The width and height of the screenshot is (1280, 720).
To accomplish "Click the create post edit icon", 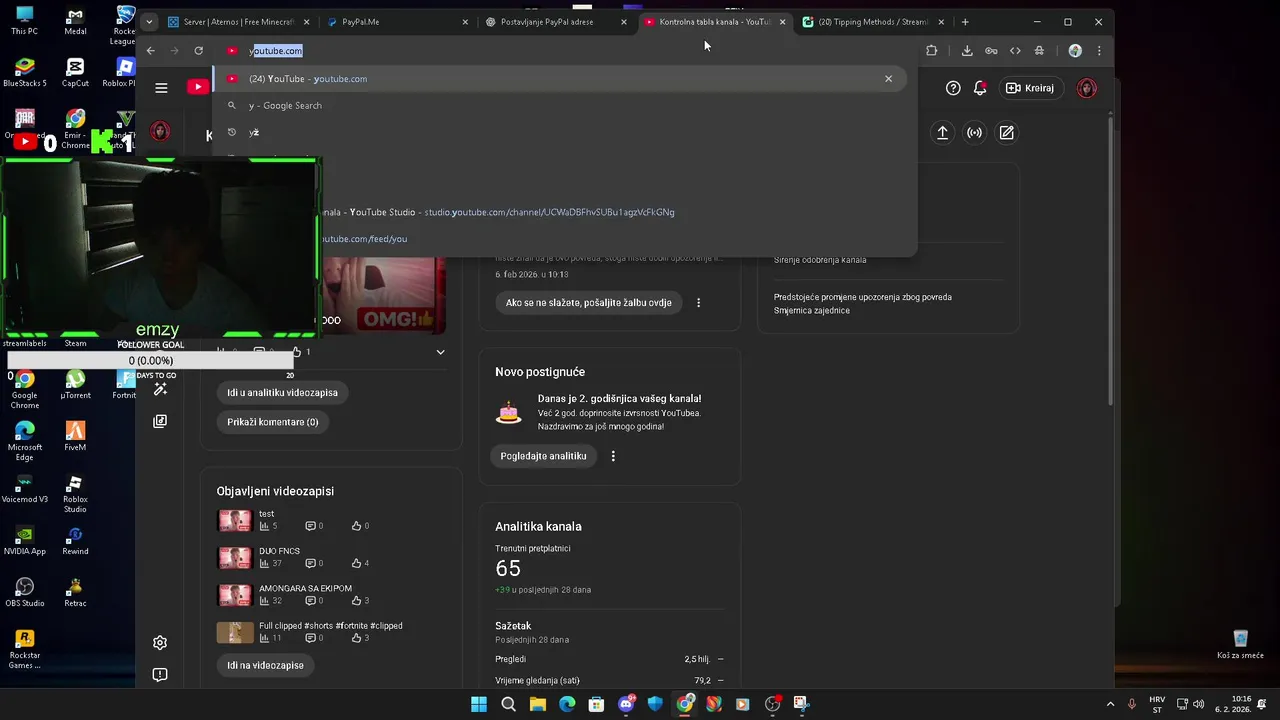I will [x=1007, y=132].
